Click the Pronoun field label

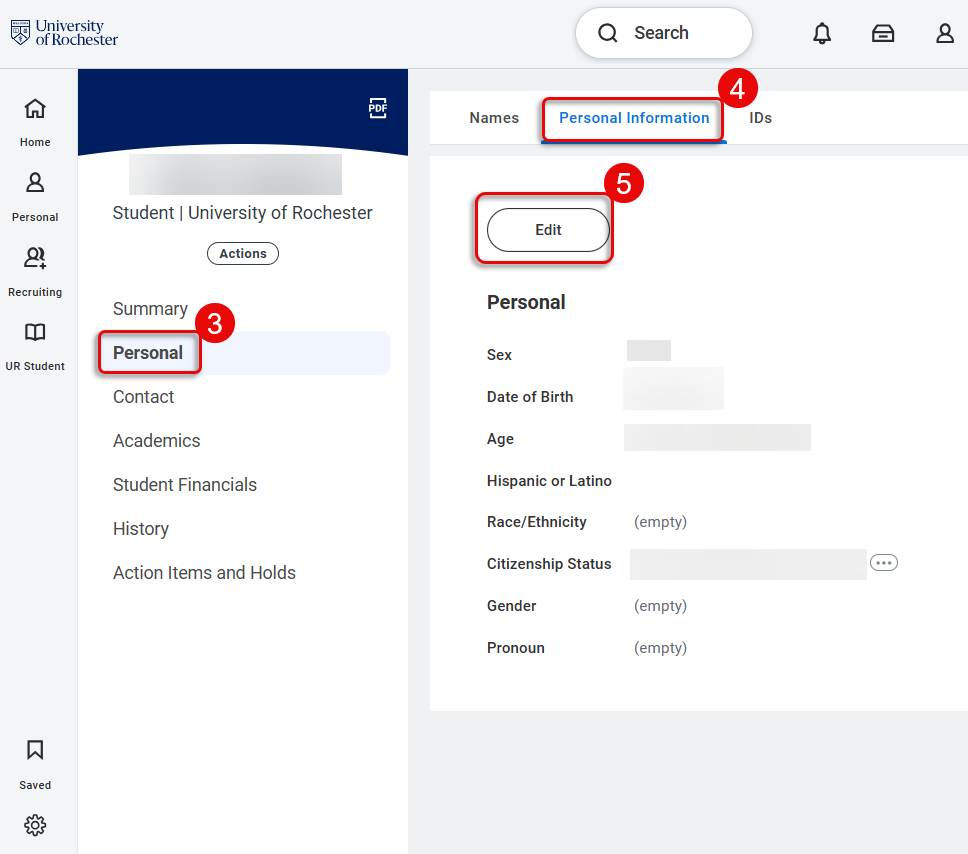pos(515,648)
